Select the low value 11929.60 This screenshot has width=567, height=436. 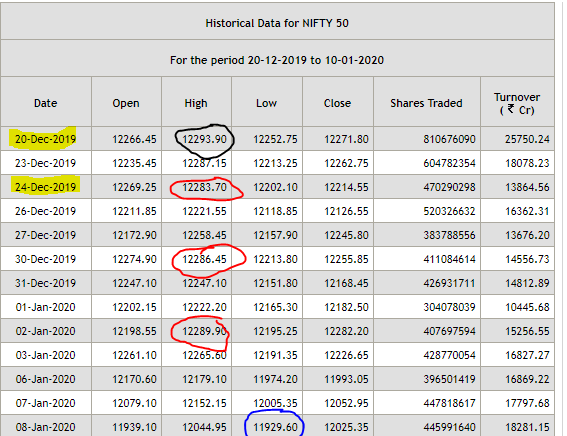pos(275,427)
